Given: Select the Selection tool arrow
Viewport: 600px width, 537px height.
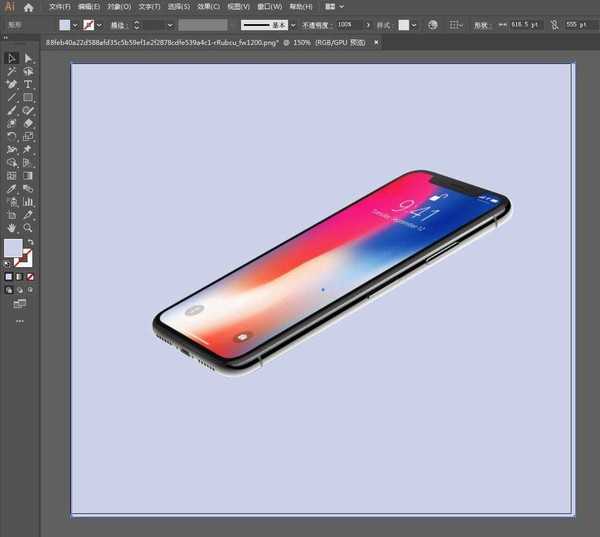Looking at the screenshot, I should pos(12,58).
